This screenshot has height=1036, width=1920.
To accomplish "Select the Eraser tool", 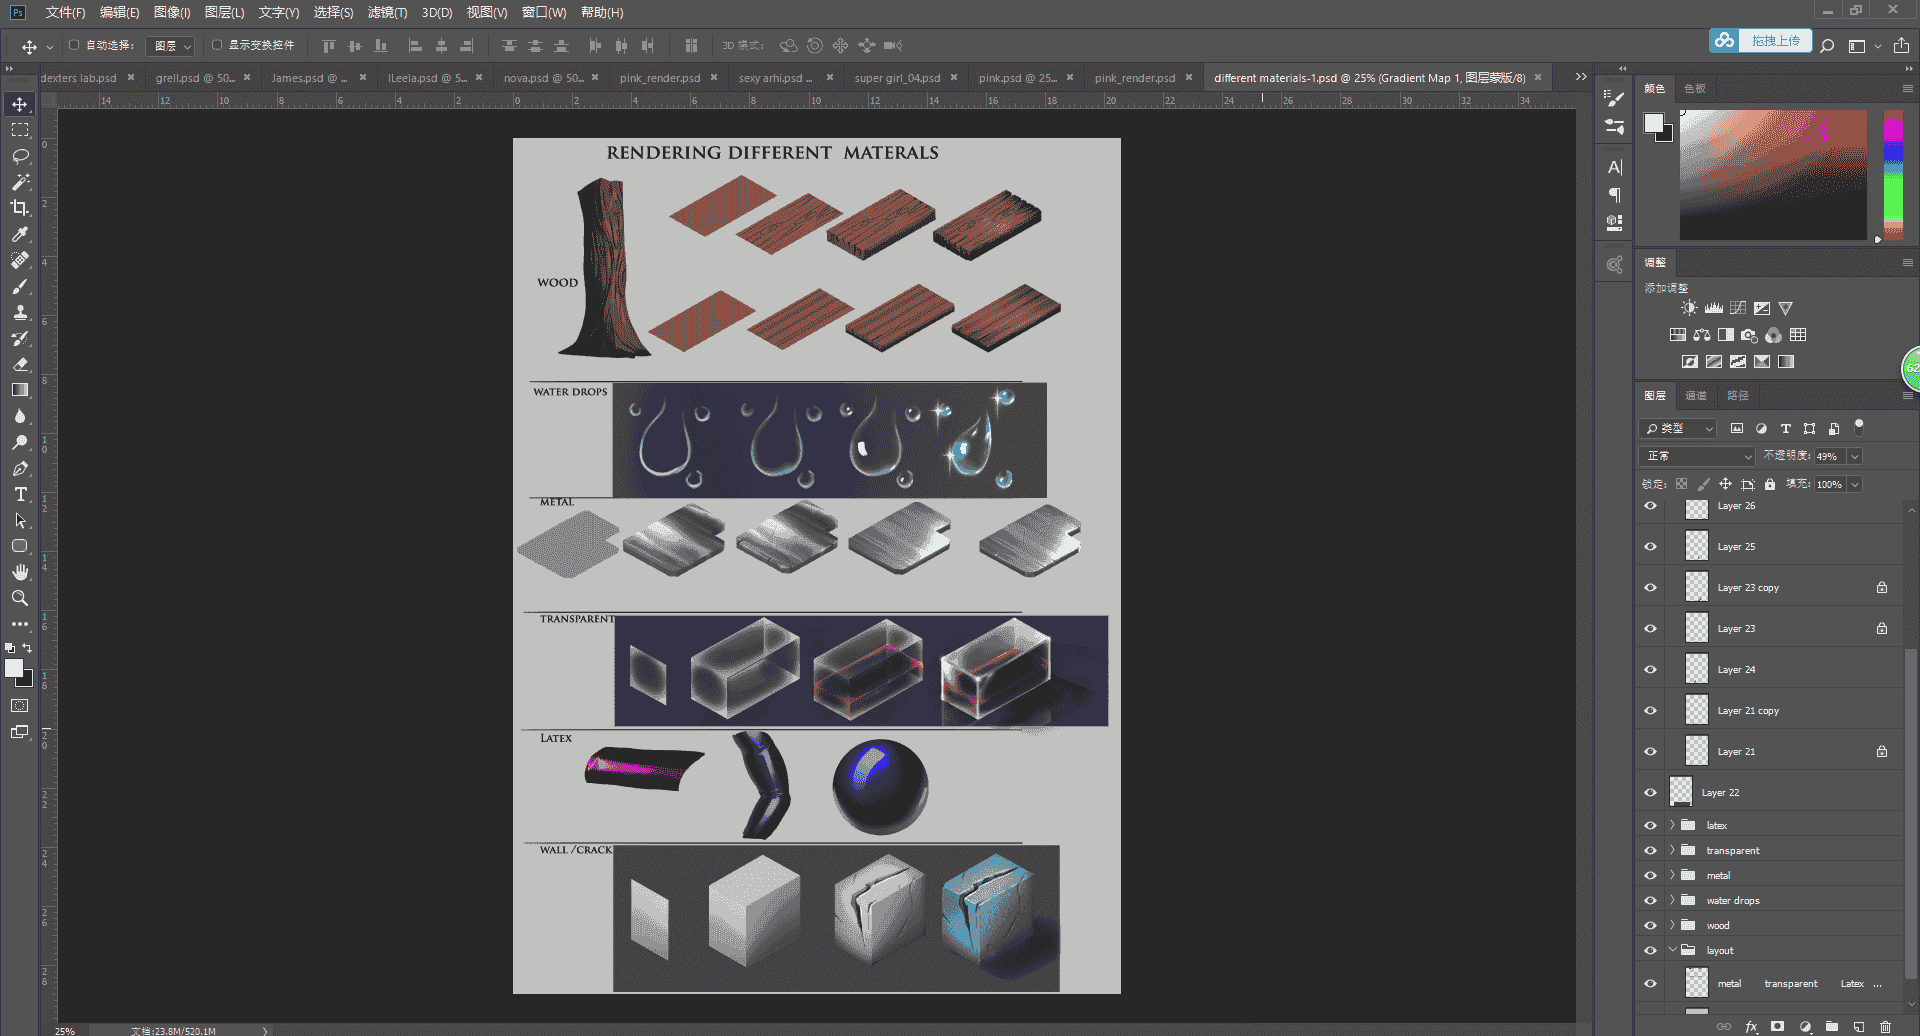I will [x=20, y=364].
